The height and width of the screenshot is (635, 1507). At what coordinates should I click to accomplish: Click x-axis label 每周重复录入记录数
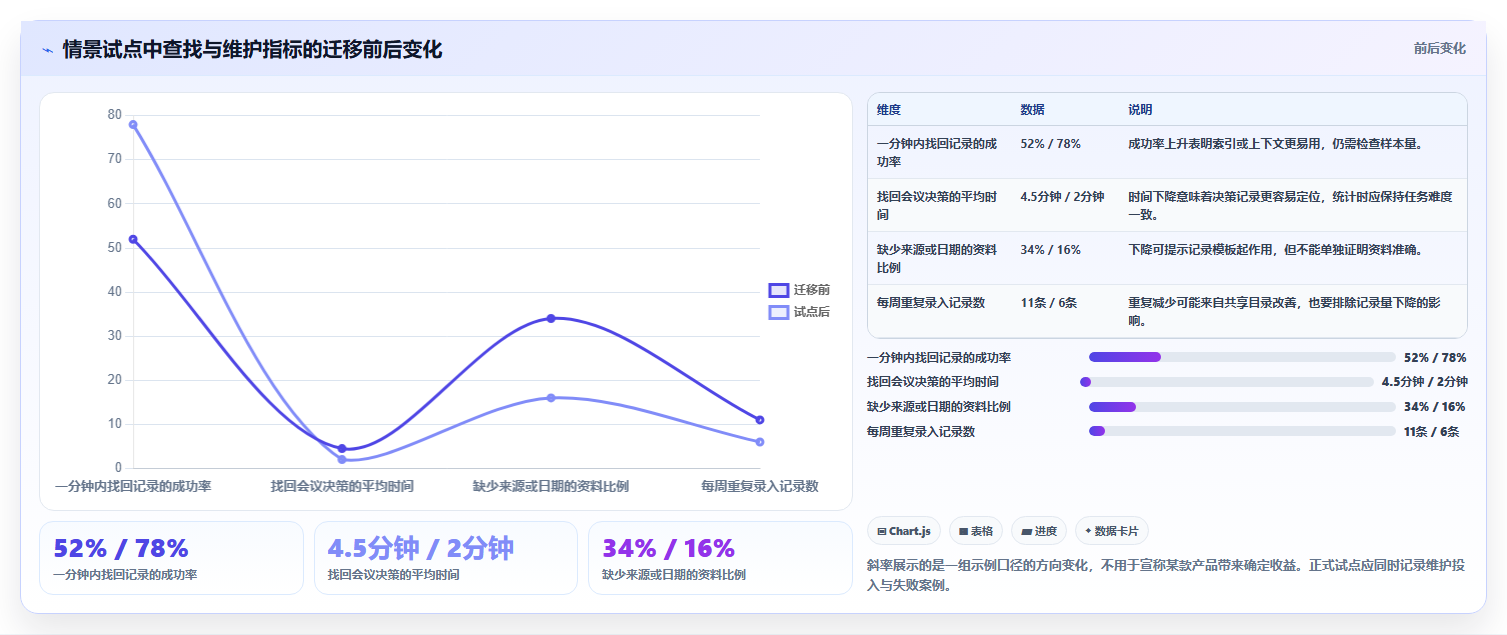[760, 486]
